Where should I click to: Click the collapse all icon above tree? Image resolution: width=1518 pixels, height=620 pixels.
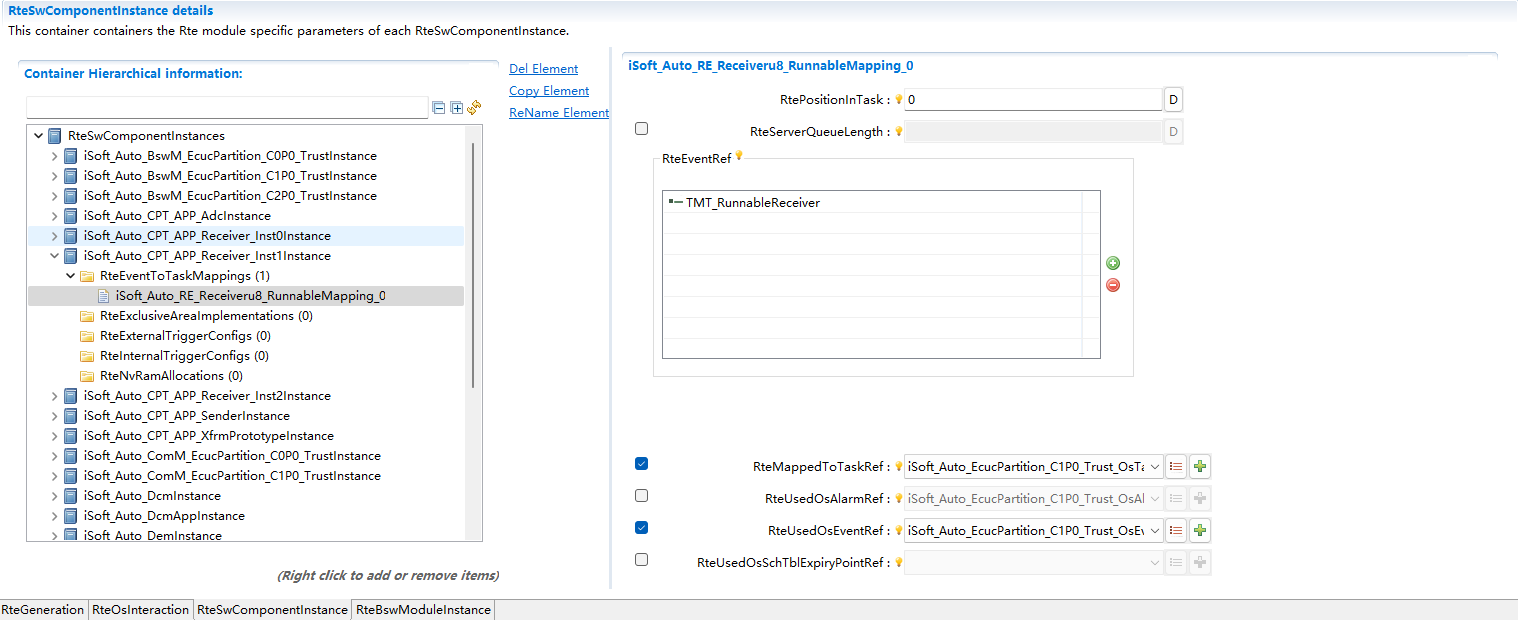[438, 108]
